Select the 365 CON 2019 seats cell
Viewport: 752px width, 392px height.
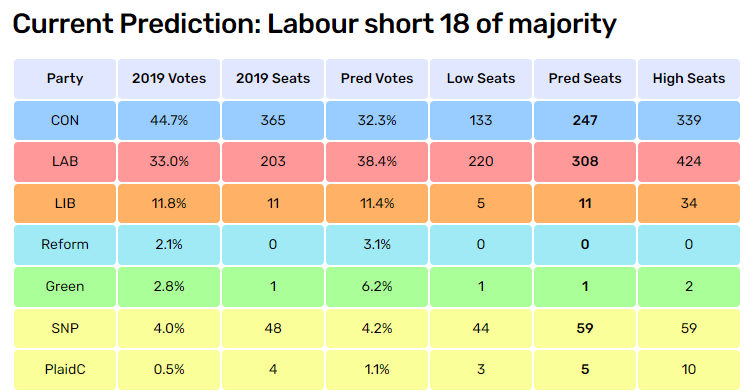click(x=273, y=120)
